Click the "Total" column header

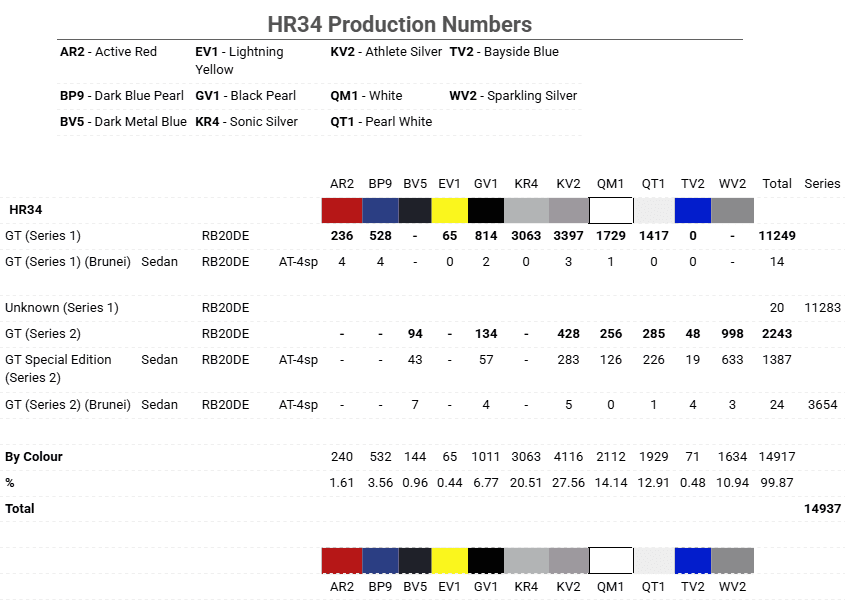[x=777, y=184]
